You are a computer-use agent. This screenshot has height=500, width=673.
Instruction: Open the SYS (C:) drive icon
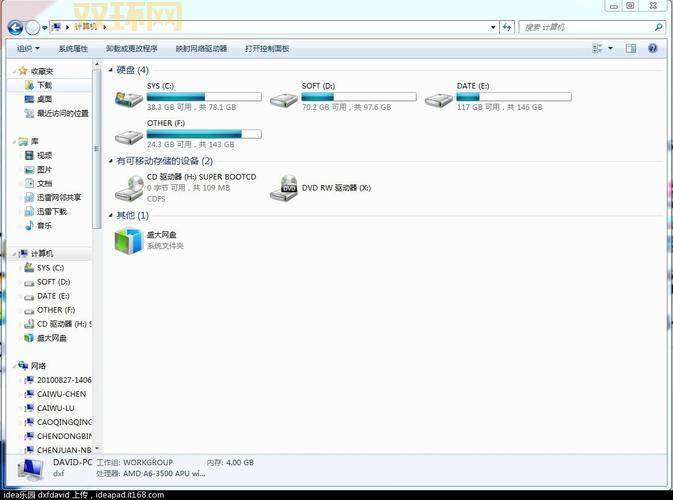tap(129, 98)
